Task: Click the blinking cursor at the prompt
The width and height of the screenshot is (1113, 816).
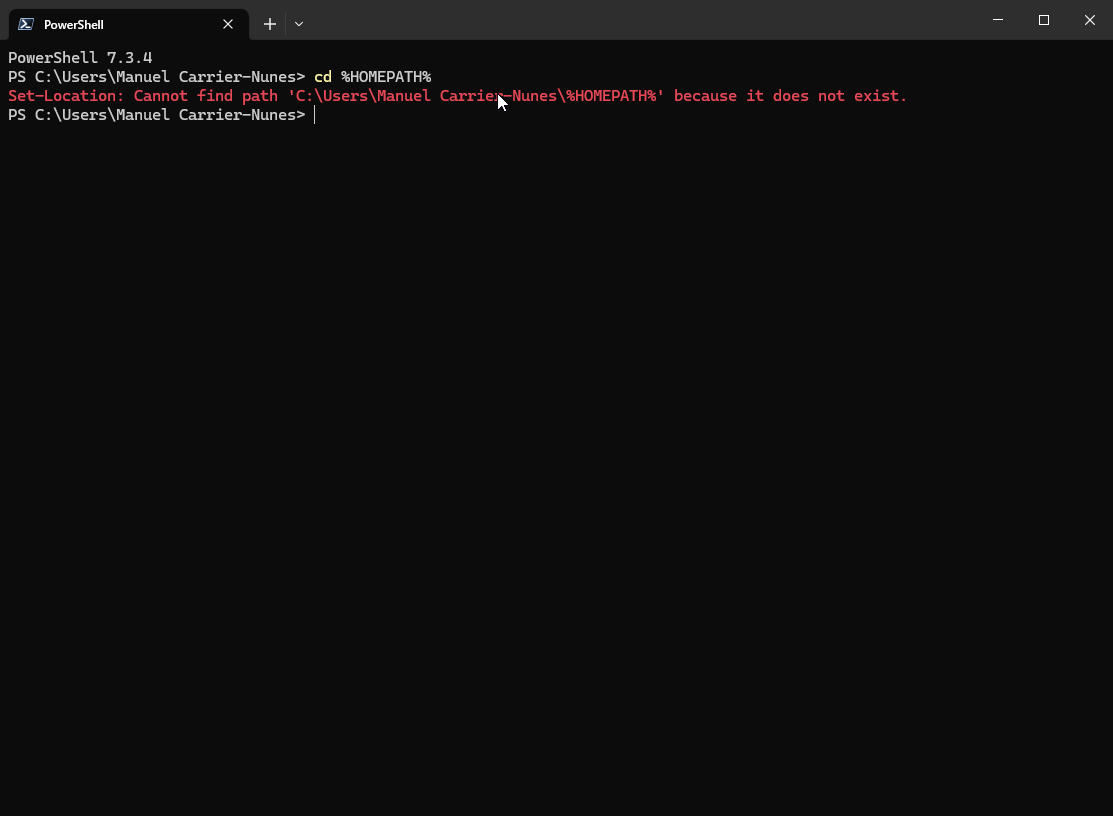Action: point(314,114)
